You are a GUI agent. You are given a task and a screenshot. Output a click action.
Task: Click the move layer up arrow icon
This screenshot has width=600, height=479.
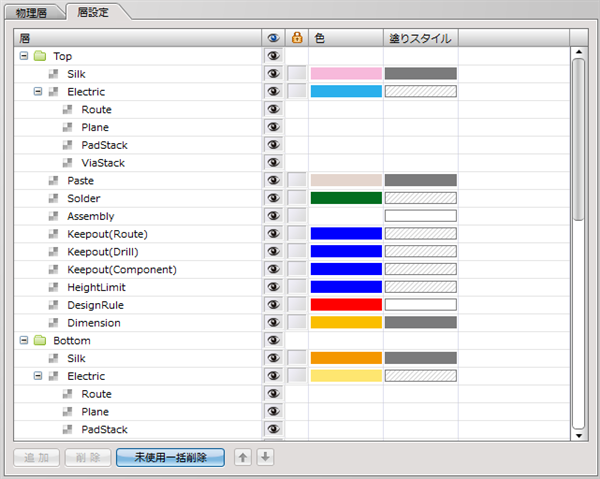(x=243, y=457)
